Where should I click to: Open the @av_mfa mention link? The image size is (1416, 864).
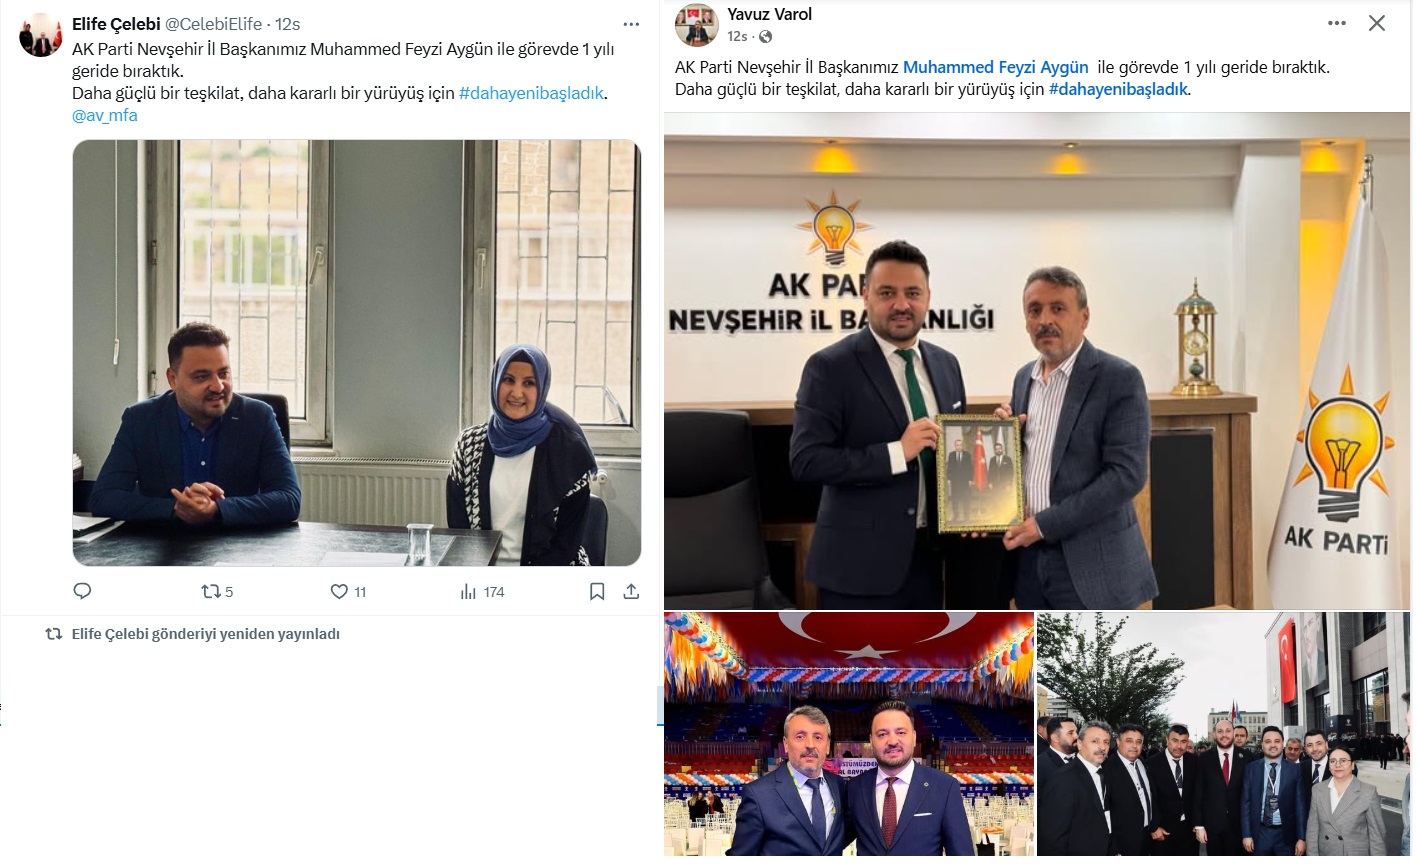pos(105,115)
